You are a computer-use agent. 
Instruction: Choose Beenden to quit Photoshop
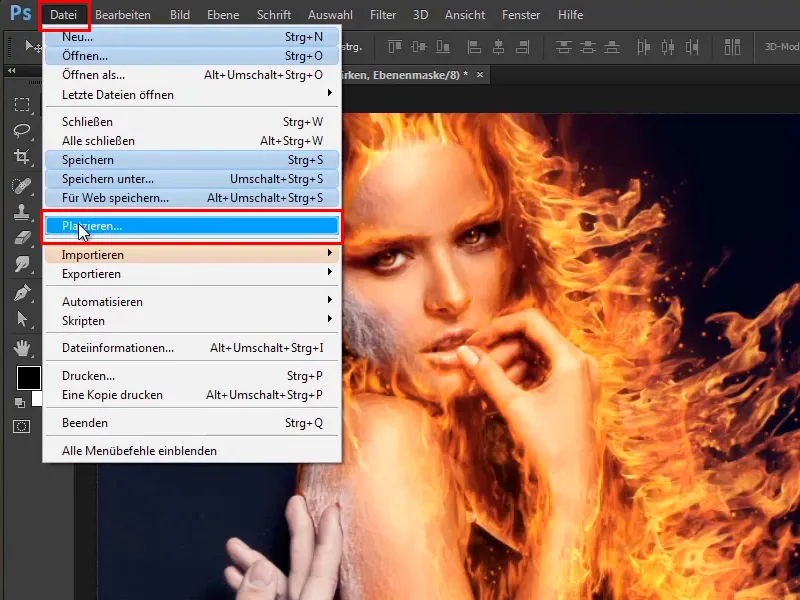[x=192, y=423]
